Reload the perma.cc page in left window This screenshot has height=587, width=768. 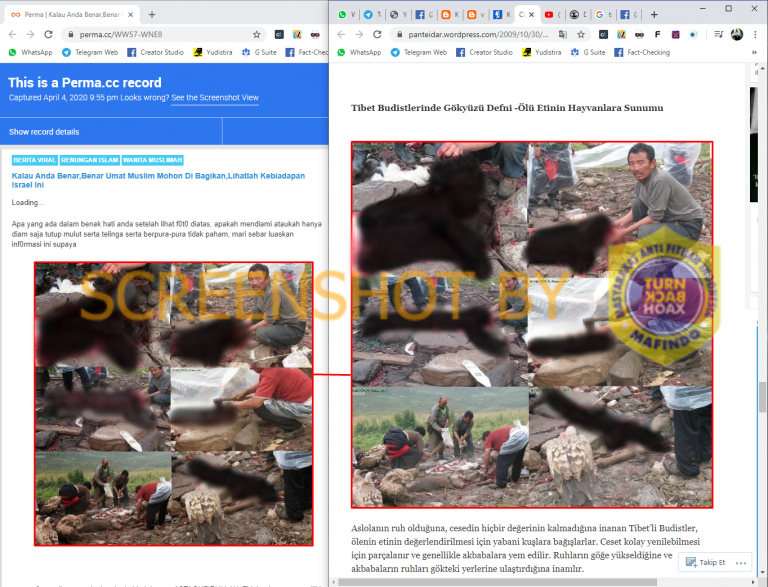tap(48, 34)
